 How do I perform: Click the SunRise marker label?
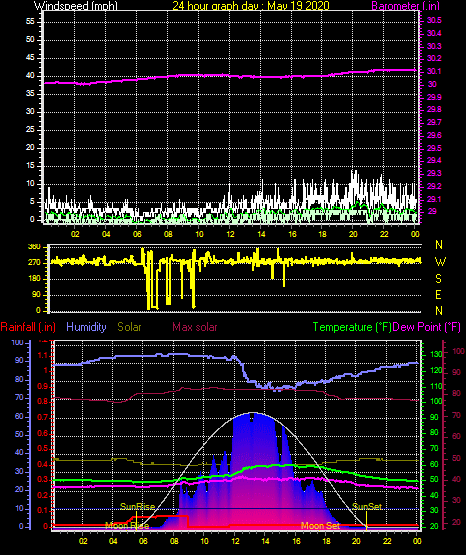coord(138,507)
